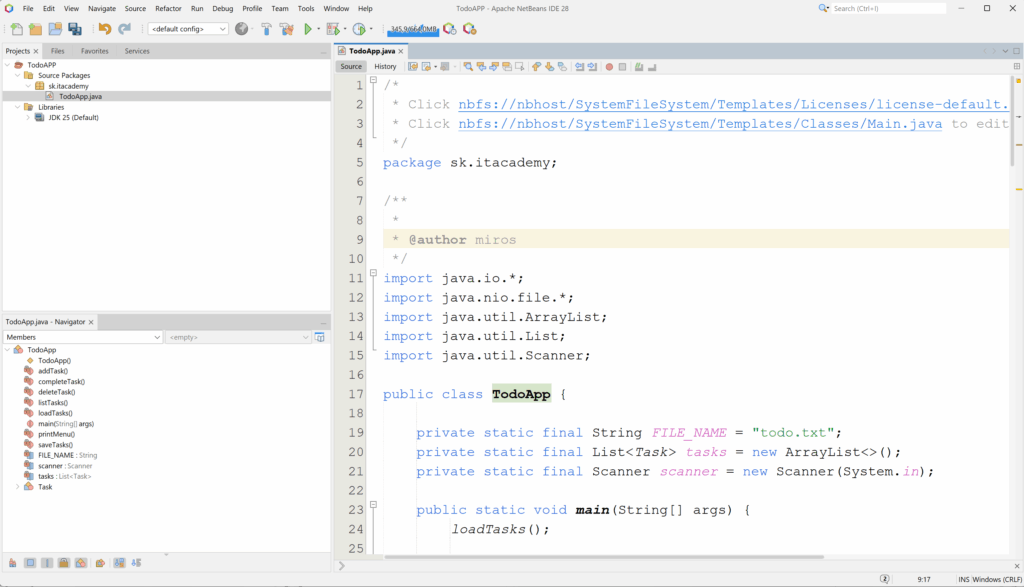Click the Source view button
The image size is (1024, 587).
tap(351, 67)
